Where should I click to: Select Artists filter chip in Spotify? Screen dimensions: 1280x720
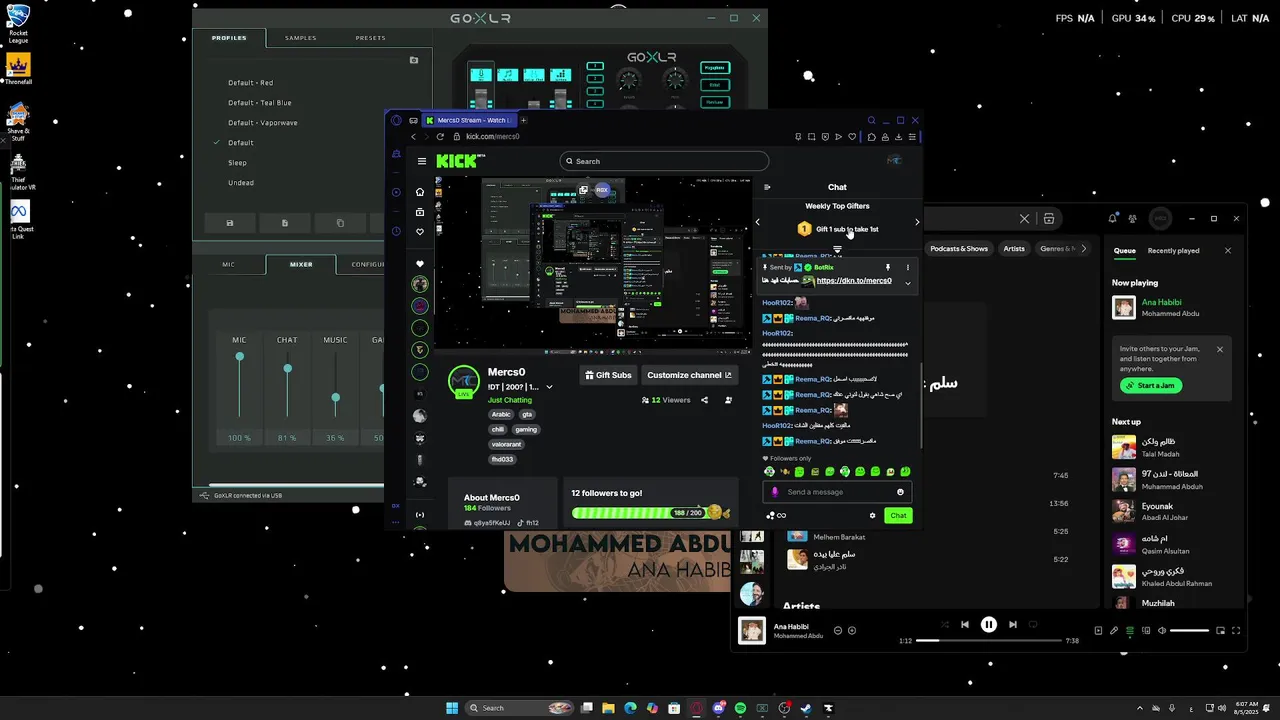pos(1014,248)
